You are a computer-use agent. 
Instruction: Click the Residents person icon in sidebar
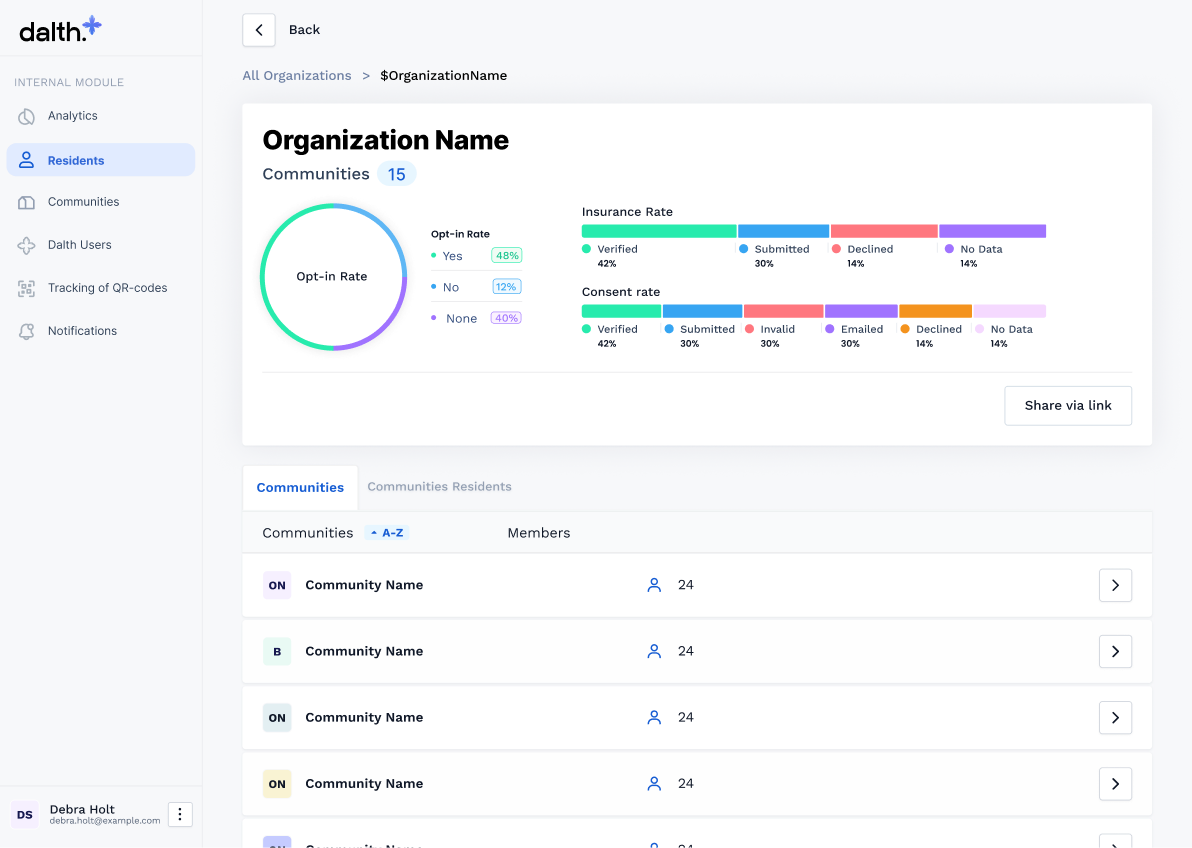click(27, 160)
